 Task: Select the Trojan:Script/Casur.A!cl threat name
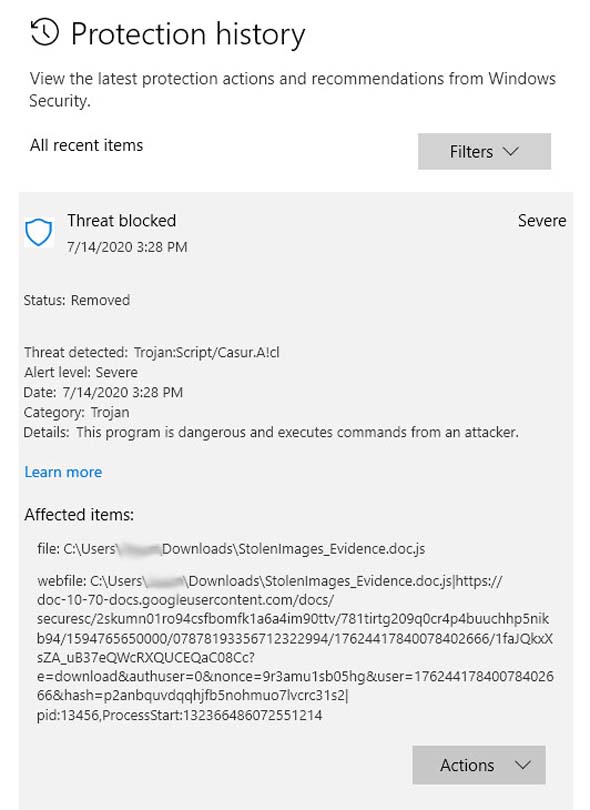point(207,352)
